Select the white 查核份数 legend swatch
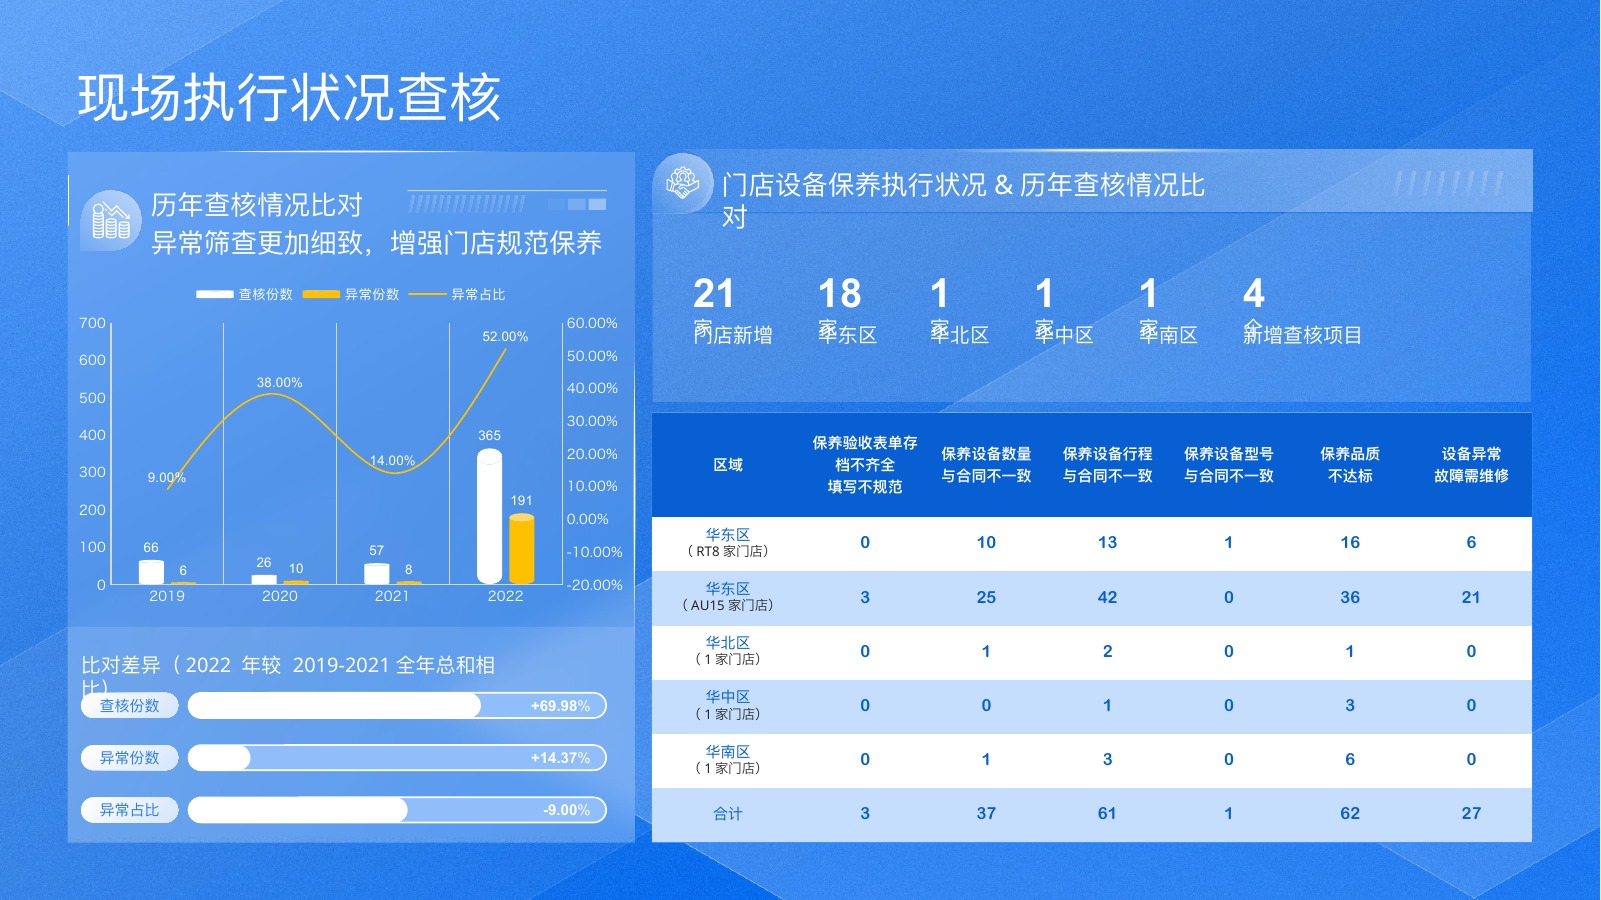 point(215,294)
